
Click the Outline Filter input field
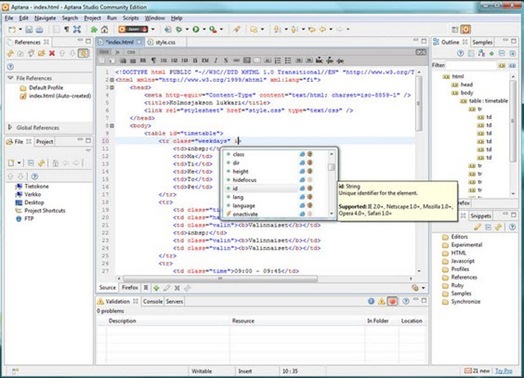pyautogui.click(x=471, y=66)
